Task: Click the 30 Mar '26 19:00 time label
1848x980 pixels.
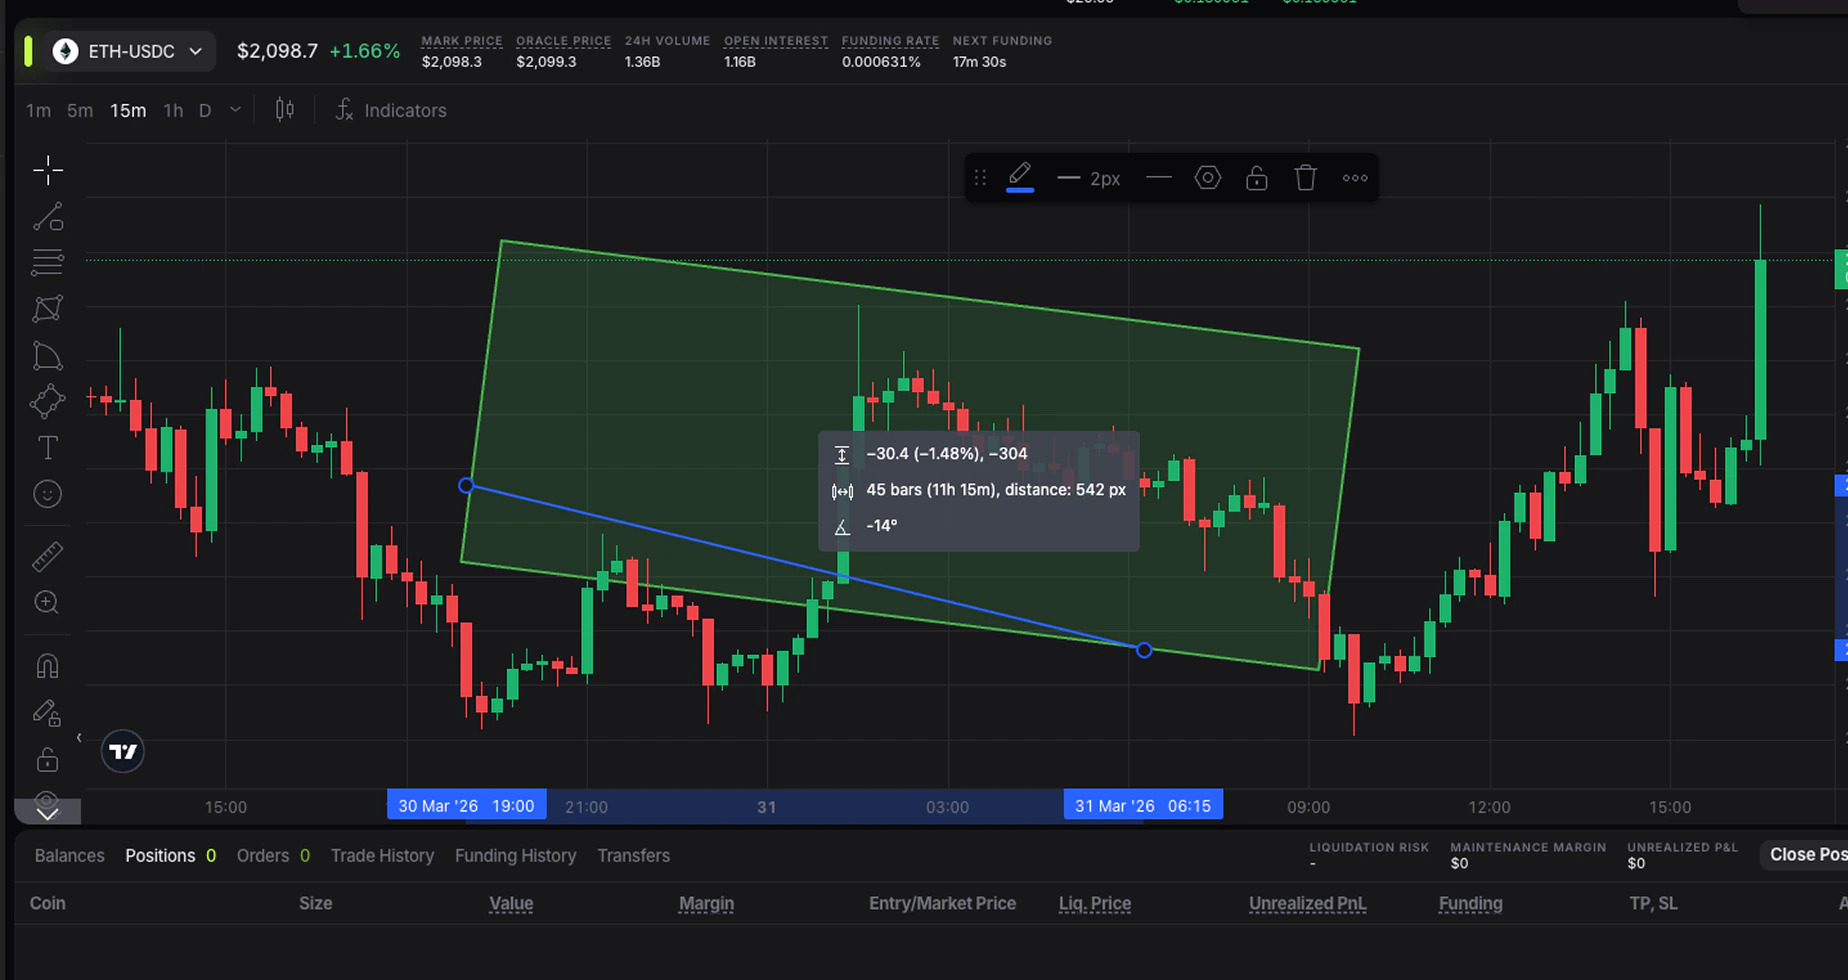Action: (467, 806)
